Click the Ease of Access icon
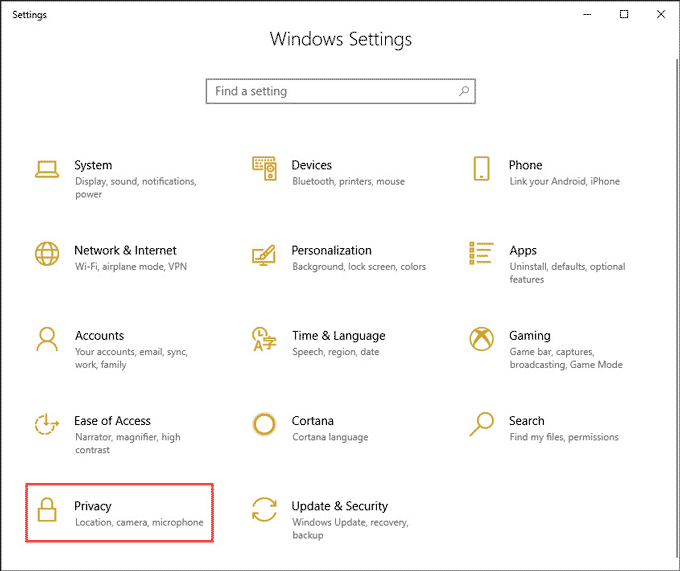Screen dimensions: 680x571 (x=47, y=424)
